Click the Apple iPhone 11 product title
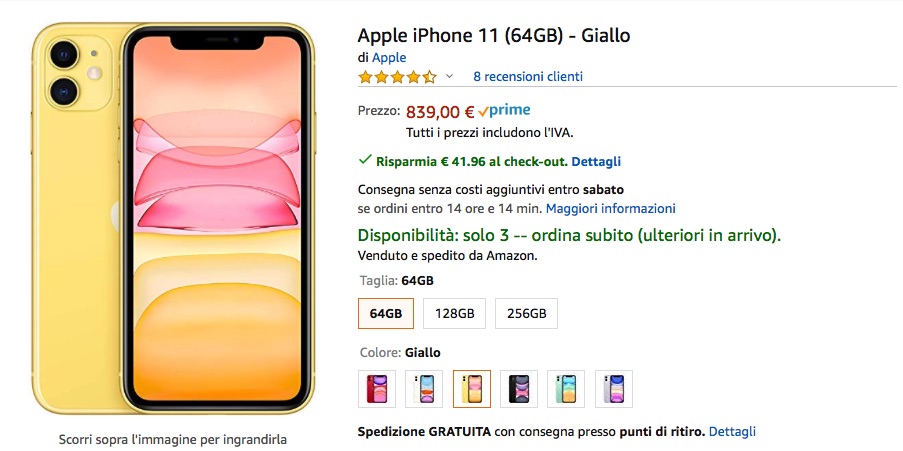This screenshot has width=903, height=451. tap(494, 36)
